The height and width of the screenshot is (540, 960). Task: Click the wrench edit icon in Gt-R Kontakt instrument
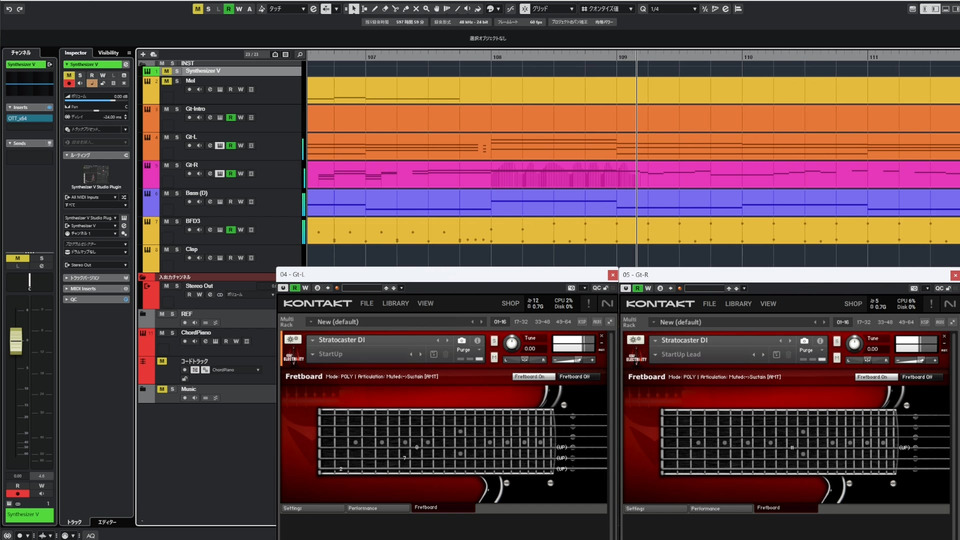[x=635, y=340]
